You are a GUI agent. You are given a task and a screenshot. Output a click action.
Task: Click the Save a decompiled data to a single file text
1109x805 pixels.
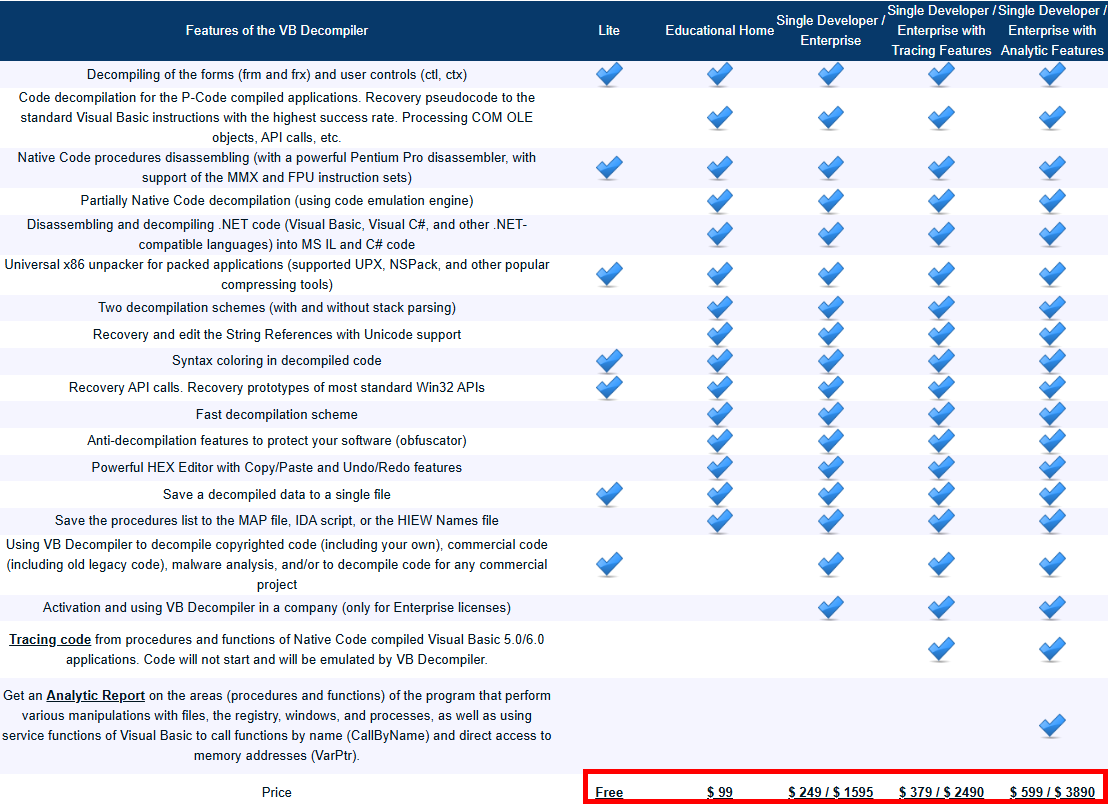point(277,494)
